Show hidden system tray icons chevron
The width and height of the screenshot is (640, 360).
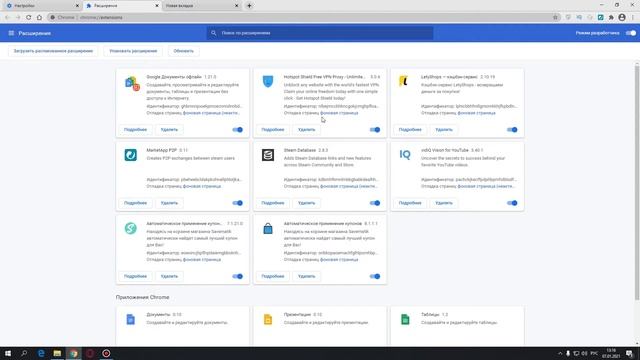[x=560, y=353]
